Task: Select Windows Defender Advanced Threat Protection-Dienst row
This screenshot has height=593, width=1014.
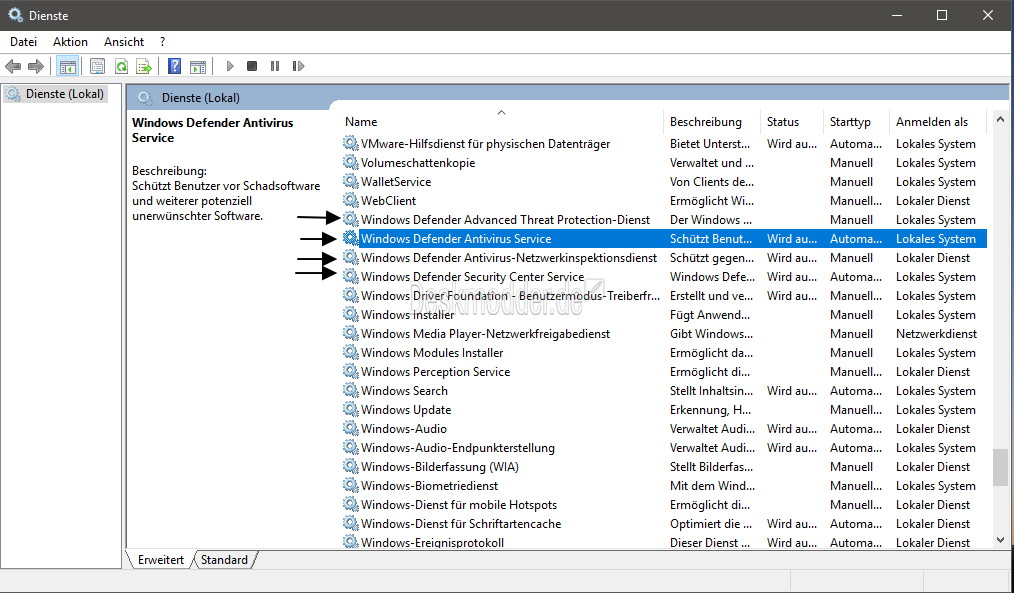Action: click(x=664, y=220)
